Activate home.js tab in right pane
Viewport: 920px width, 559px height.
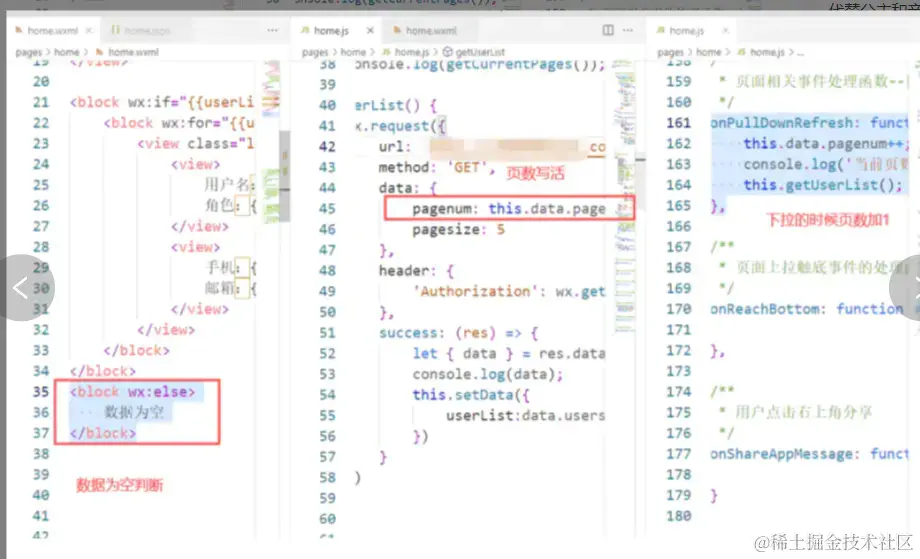click(686, 31)
